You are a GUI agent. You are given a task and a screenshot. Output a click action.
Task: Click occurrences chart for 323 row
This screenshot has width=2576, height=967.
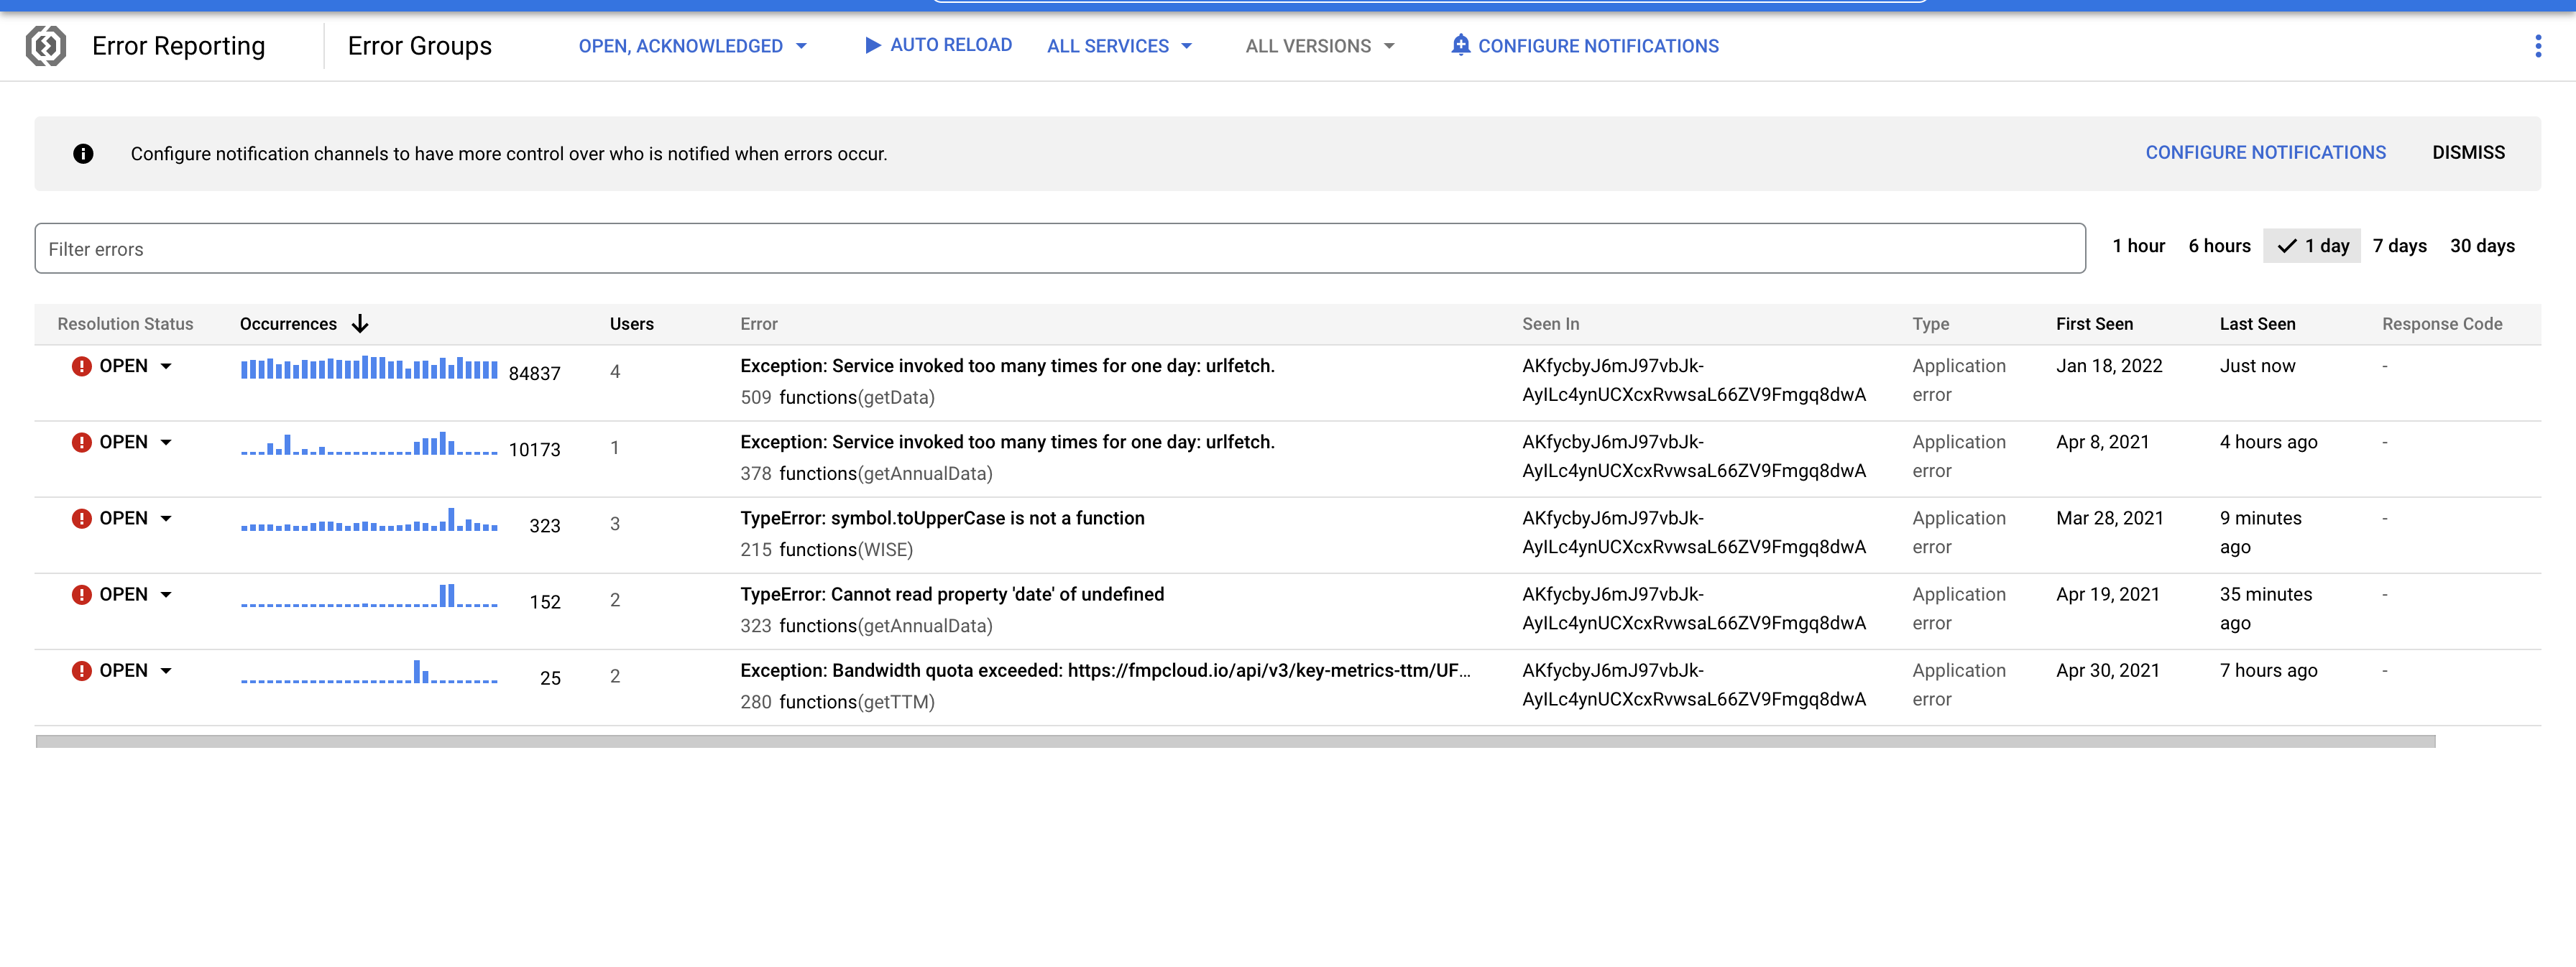coord(369,519)
